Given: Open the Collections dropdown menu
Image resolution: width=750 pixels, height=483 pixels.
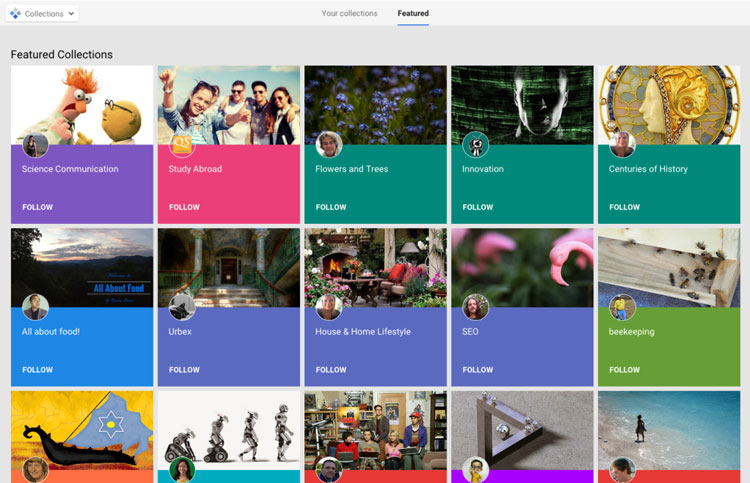Looking at the screenshot, I should 42,14.
